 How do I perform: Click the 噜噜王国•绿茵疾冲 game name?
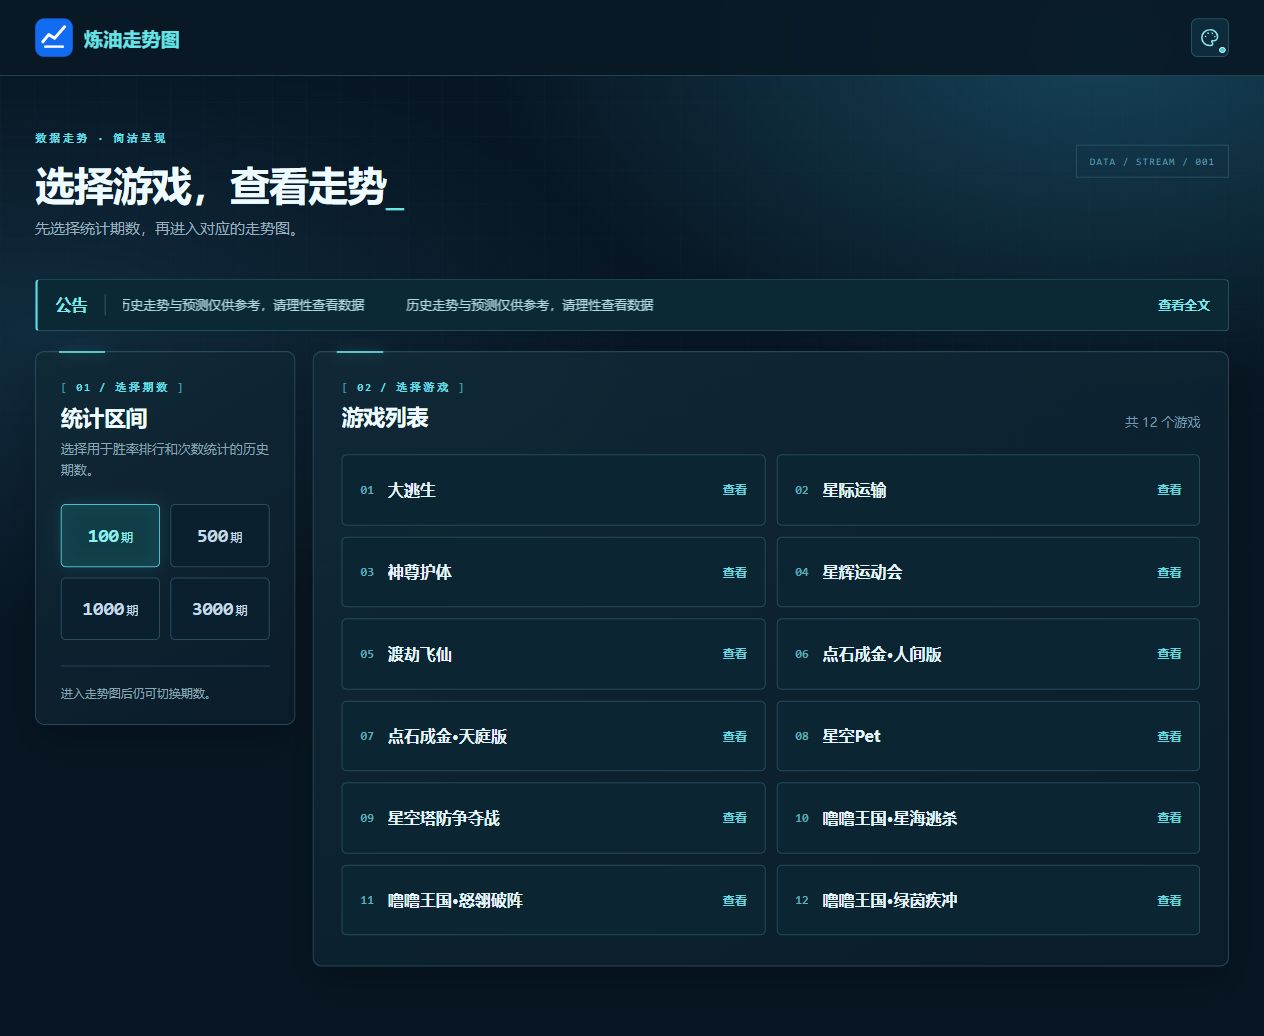[889, 900]
